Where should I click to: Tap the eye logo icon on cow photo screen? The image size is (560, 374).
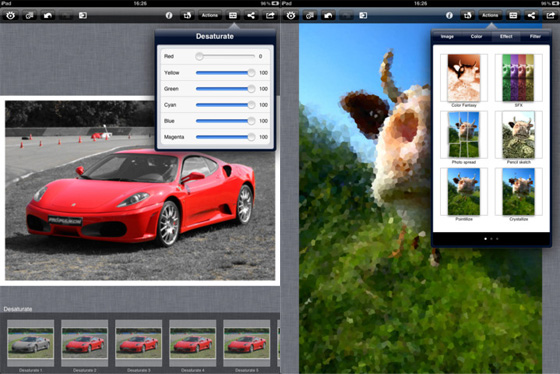pyautogui.click(x=291, y=15)
